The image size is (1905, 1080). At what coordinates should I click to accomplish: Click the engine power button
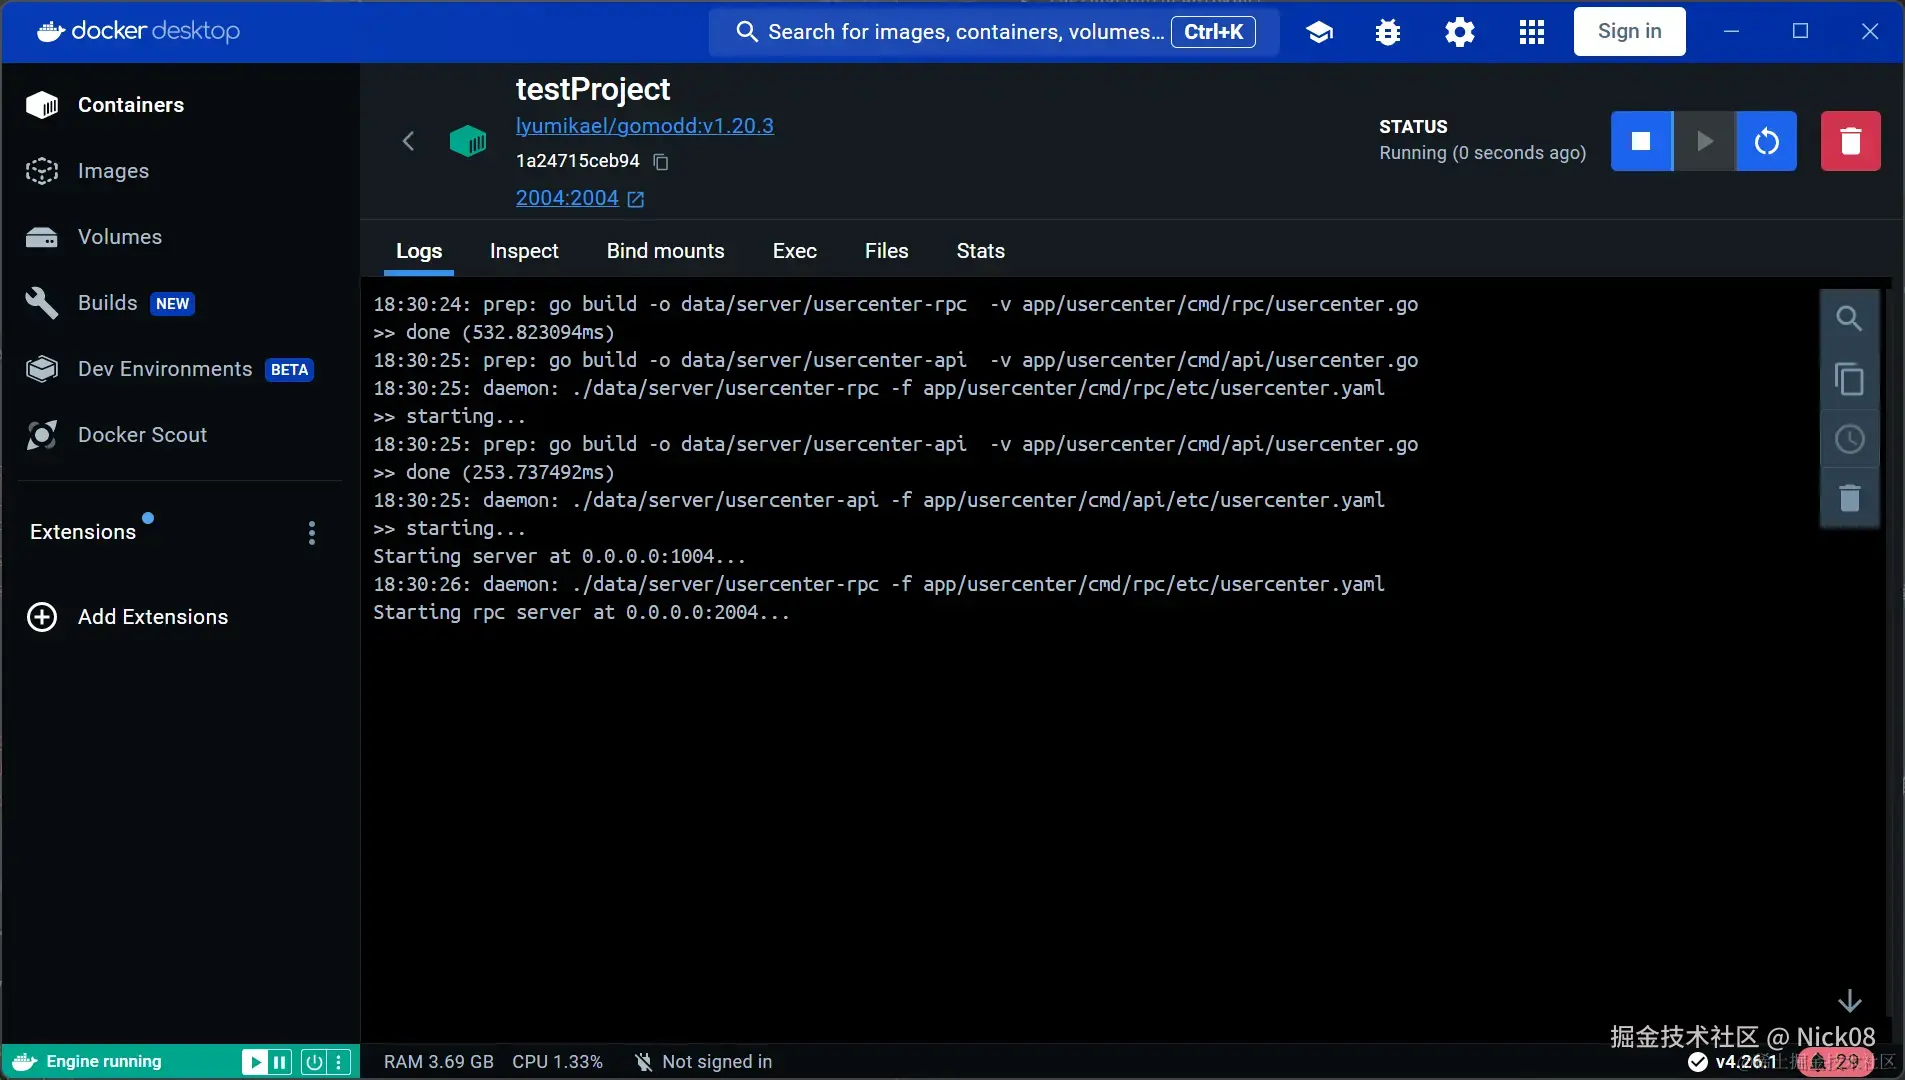click(x=314, y=1062)
